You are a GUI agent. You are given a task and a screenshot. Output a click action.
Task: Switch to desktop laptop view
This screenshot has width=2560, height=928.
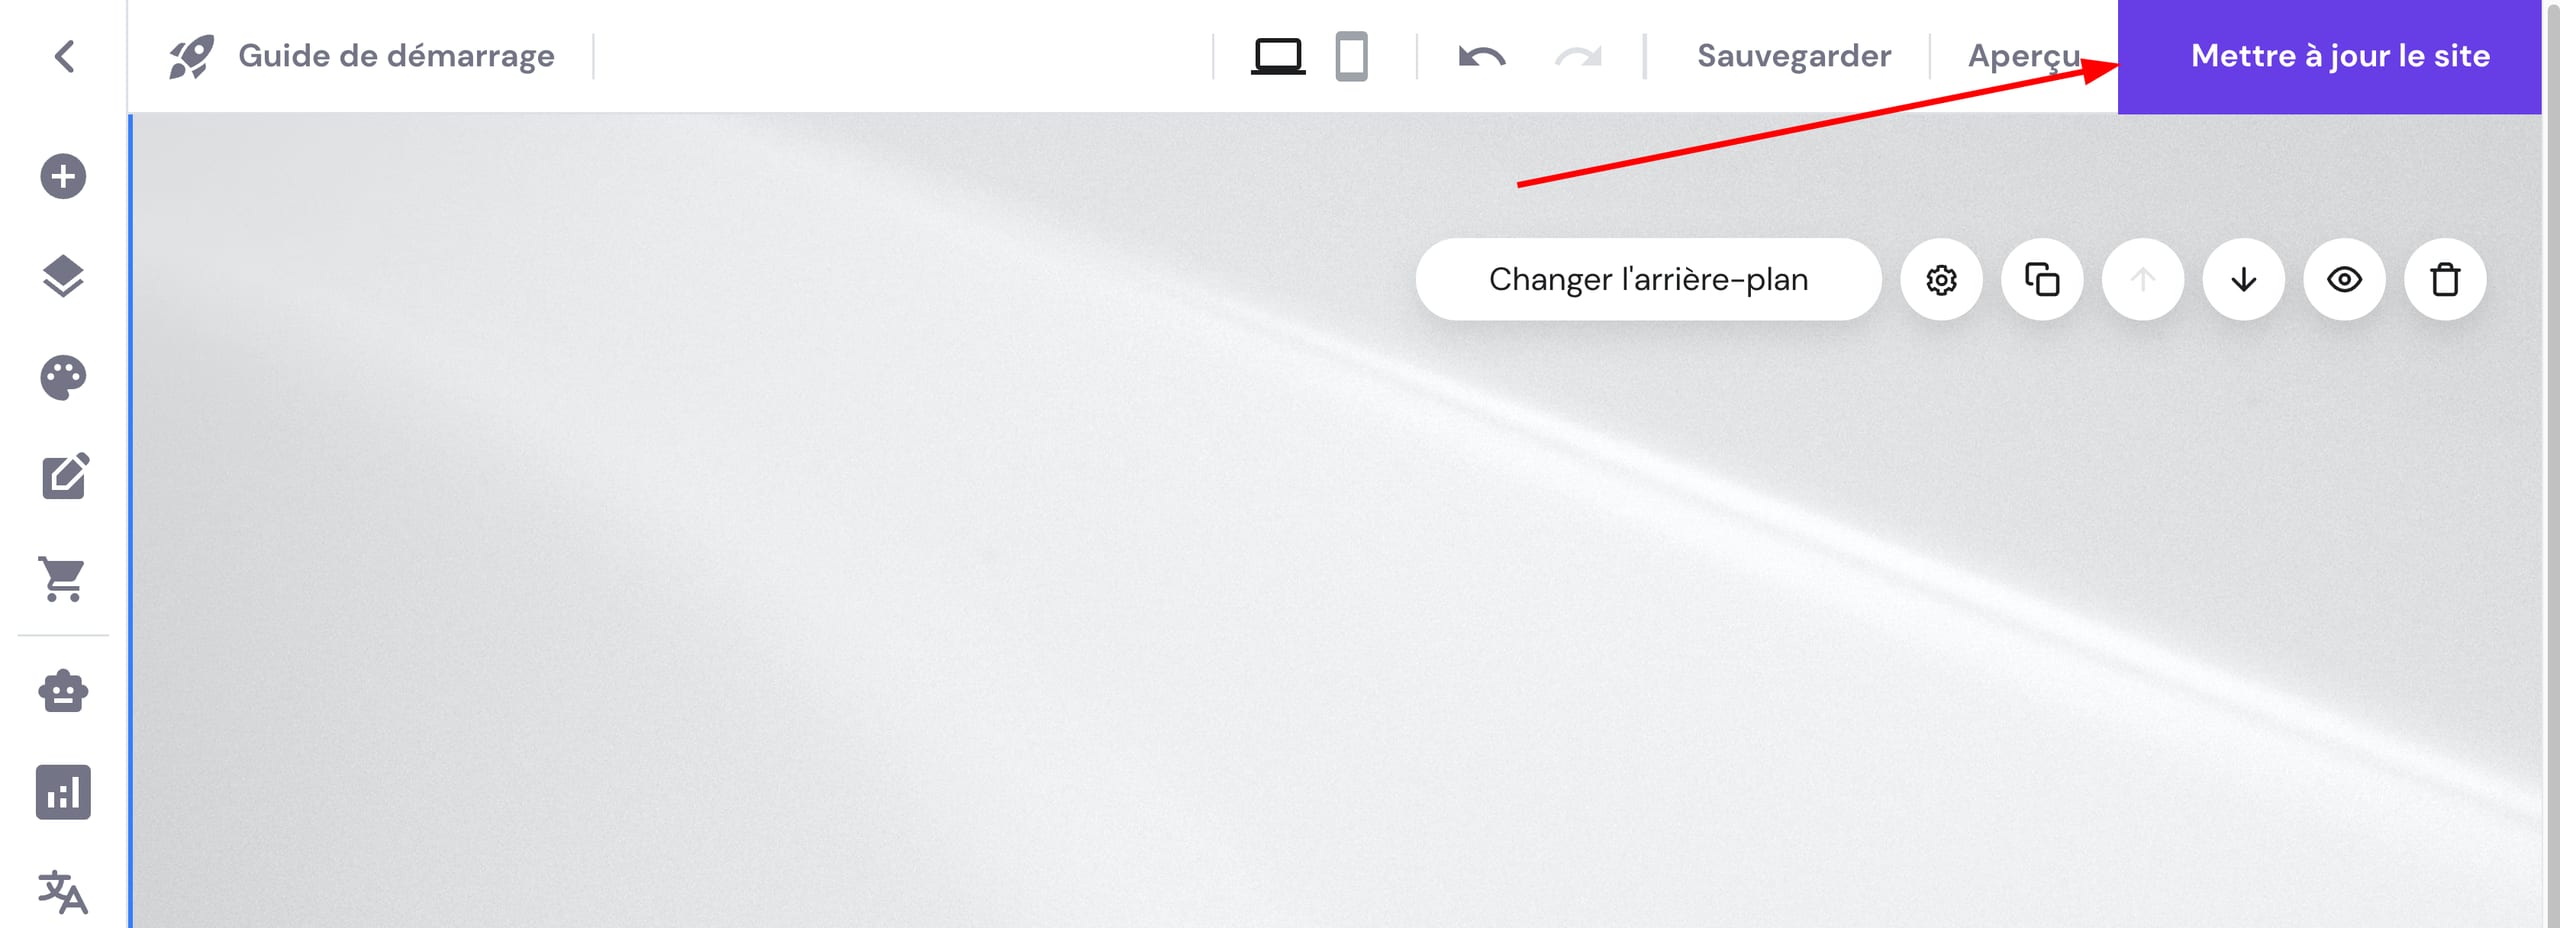(x=1278, y=56)
